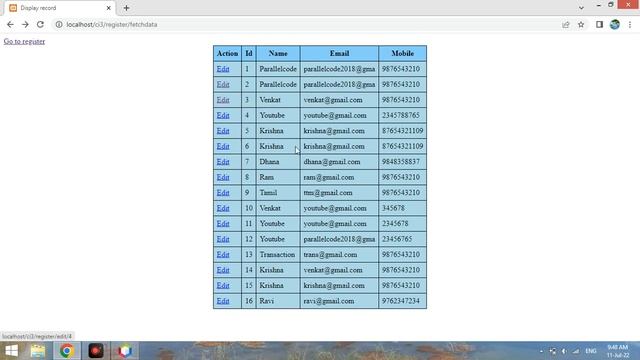
Task: Open the red recorder app in taskbar
Action: [96, 351]
